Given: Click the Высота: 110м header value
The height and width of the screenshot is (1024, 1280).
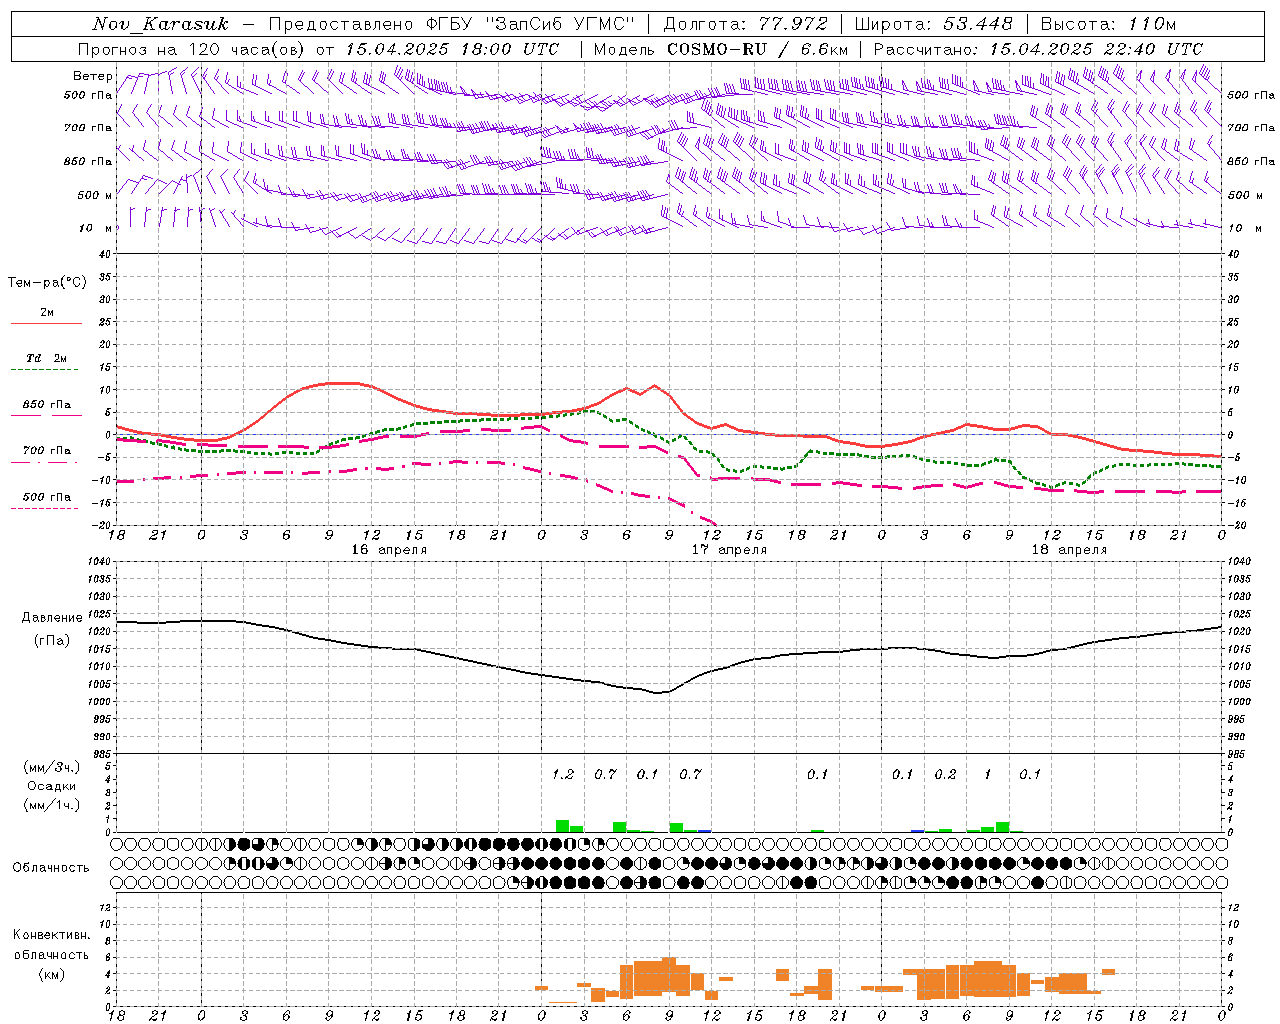Looking at the screenshot, I should click(1108, 24).
